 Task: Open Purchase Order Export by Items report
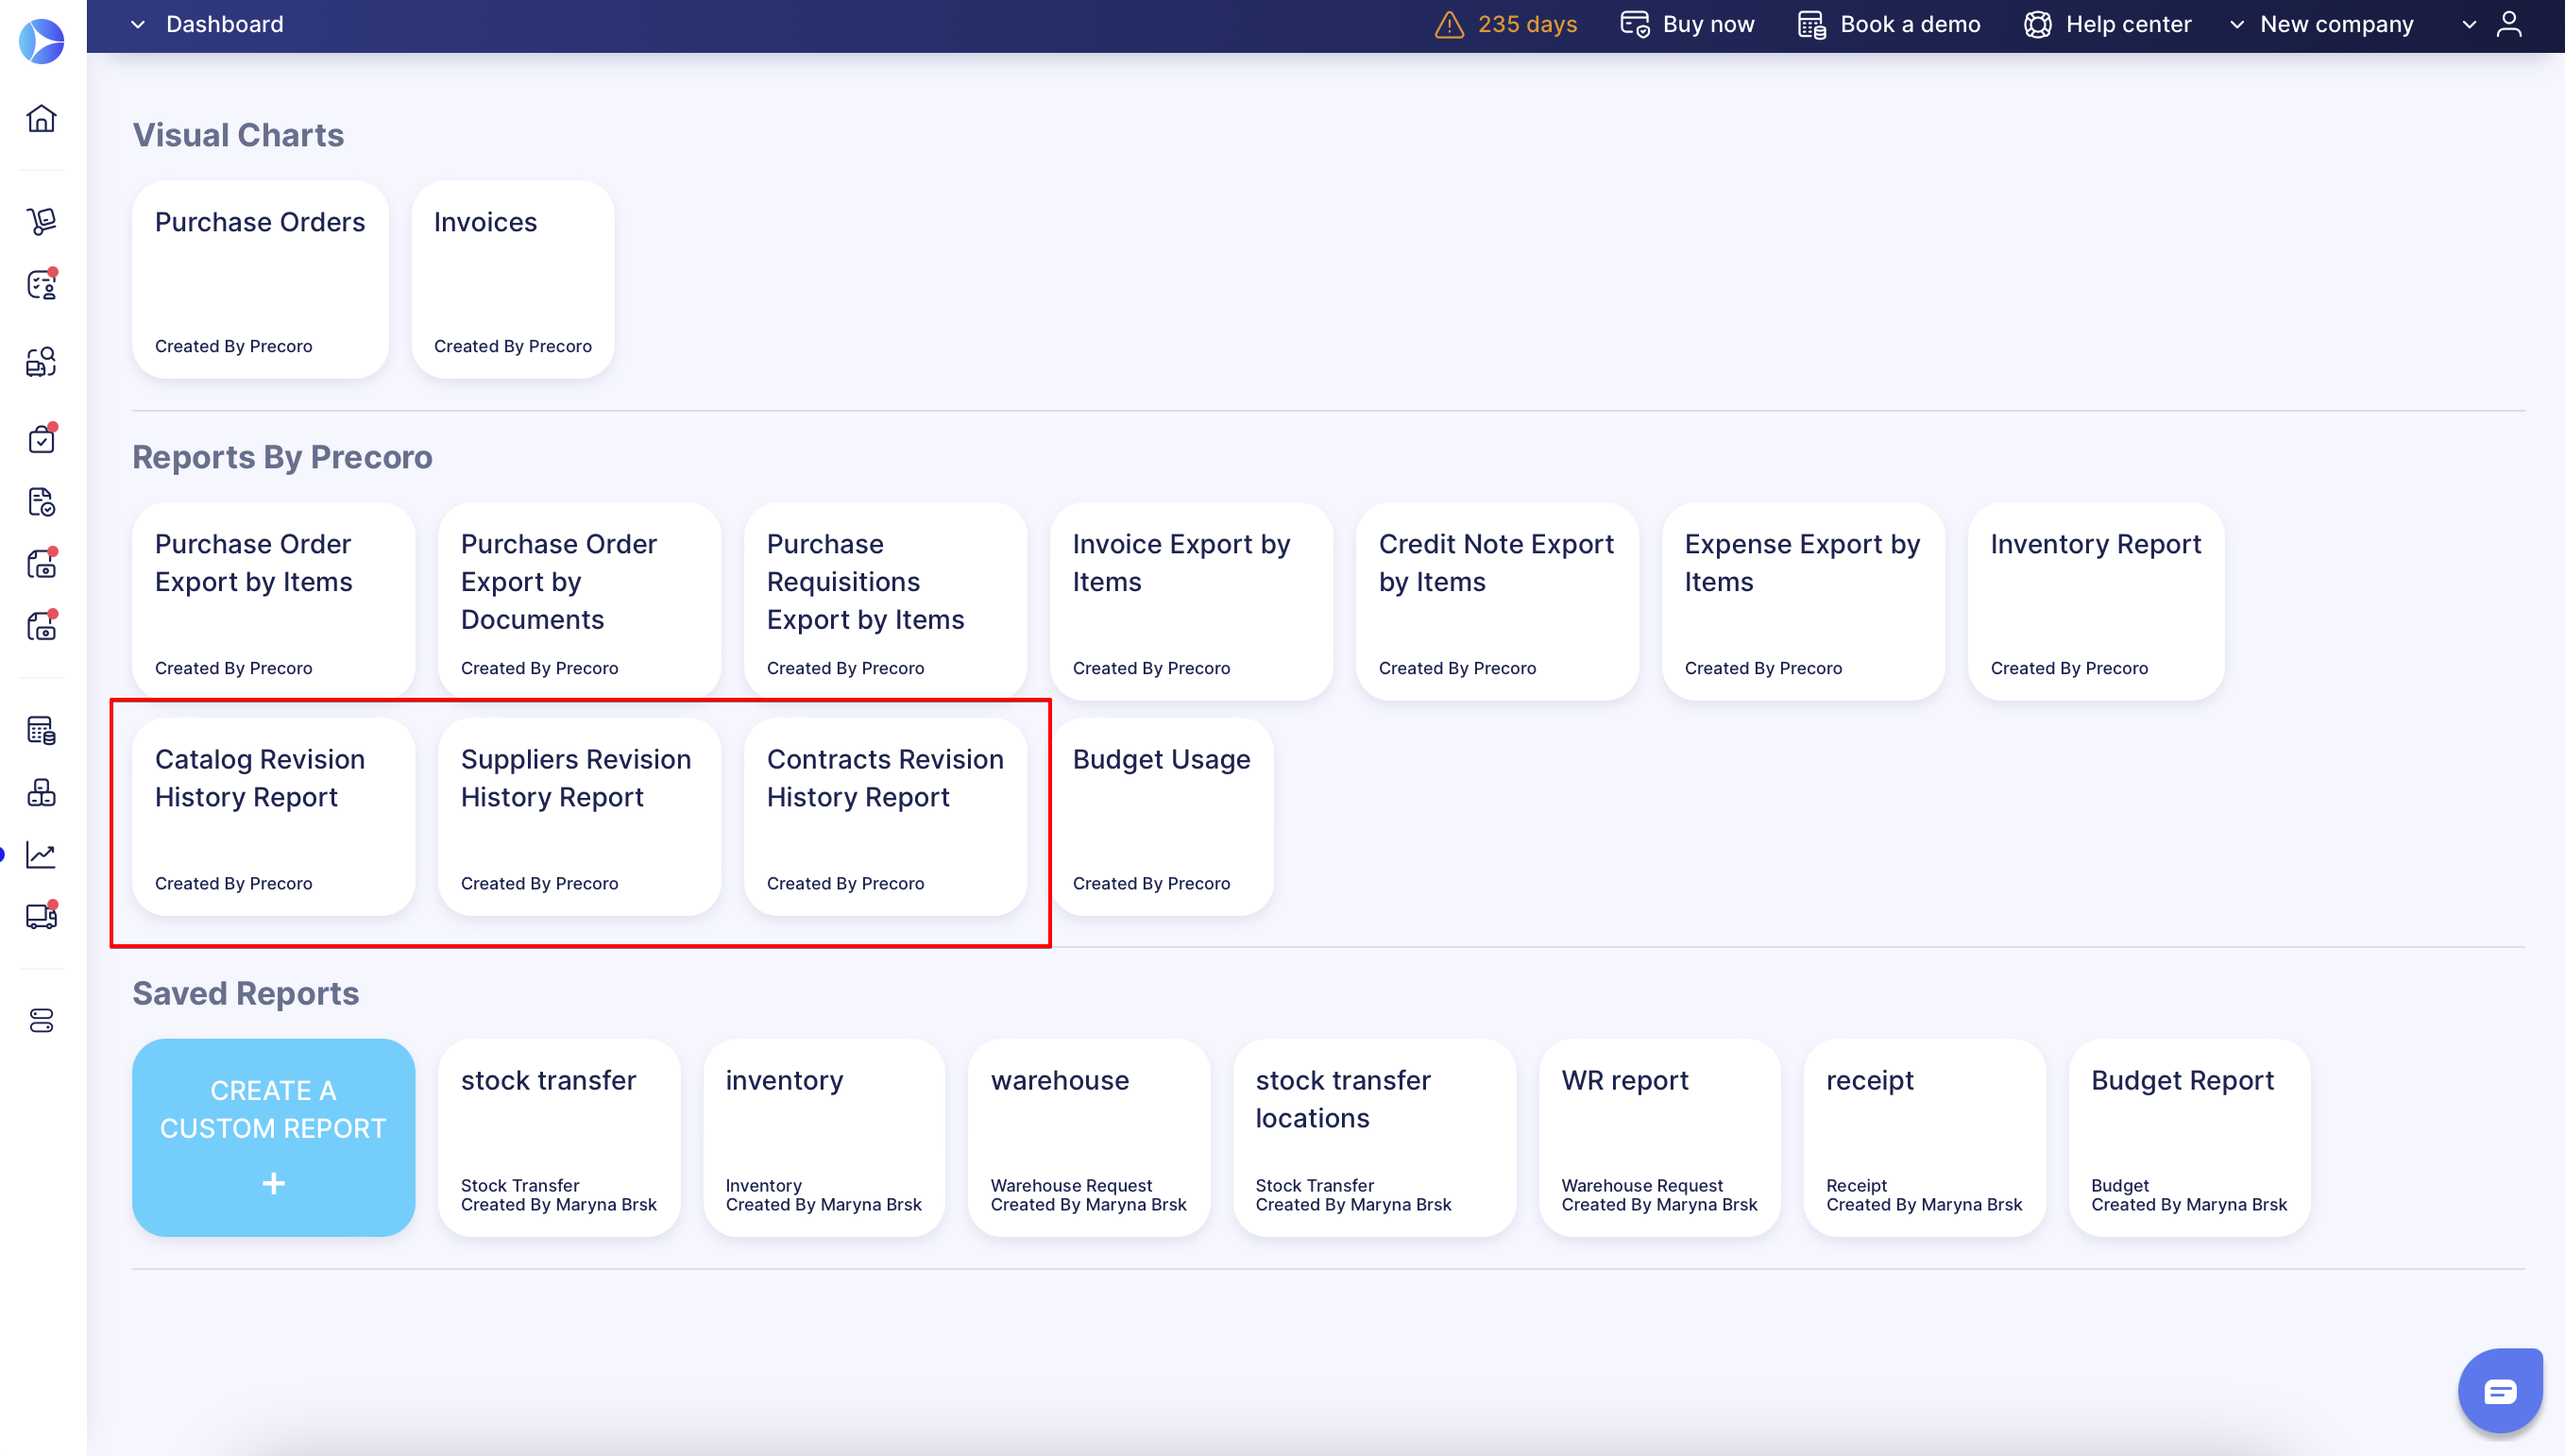coord(273,601)
